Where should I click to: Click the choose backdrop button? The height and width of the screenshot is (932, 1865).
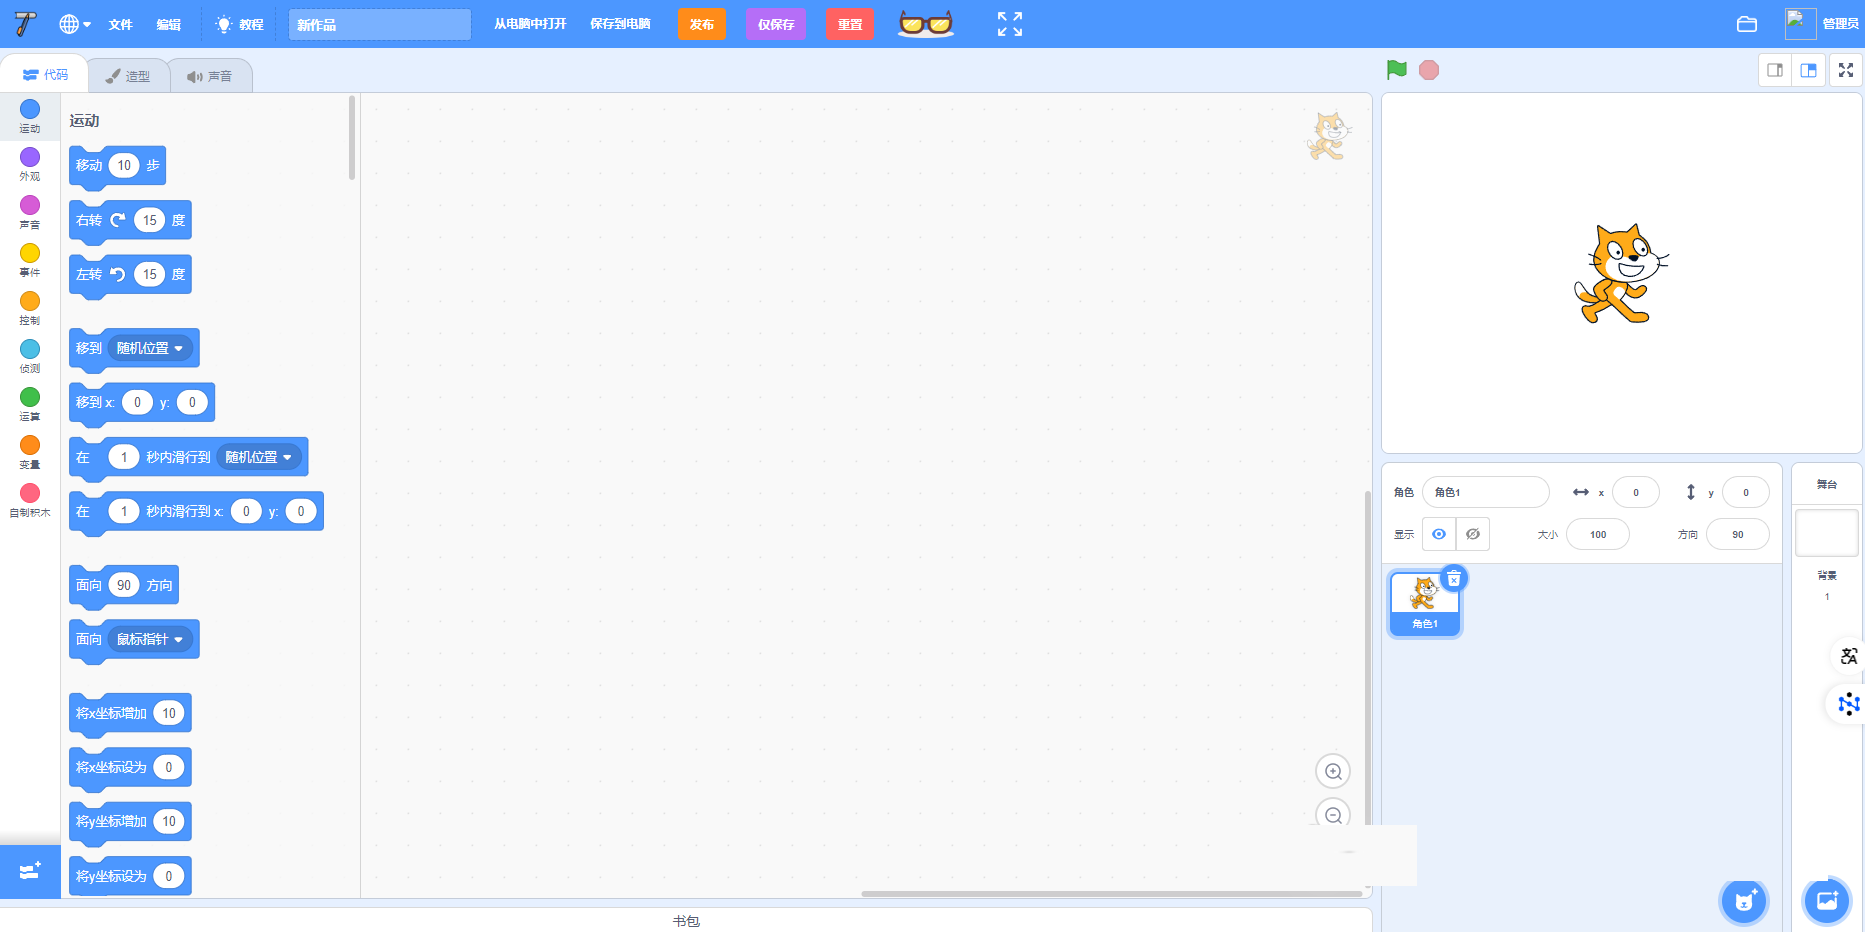coord(1826,901)
